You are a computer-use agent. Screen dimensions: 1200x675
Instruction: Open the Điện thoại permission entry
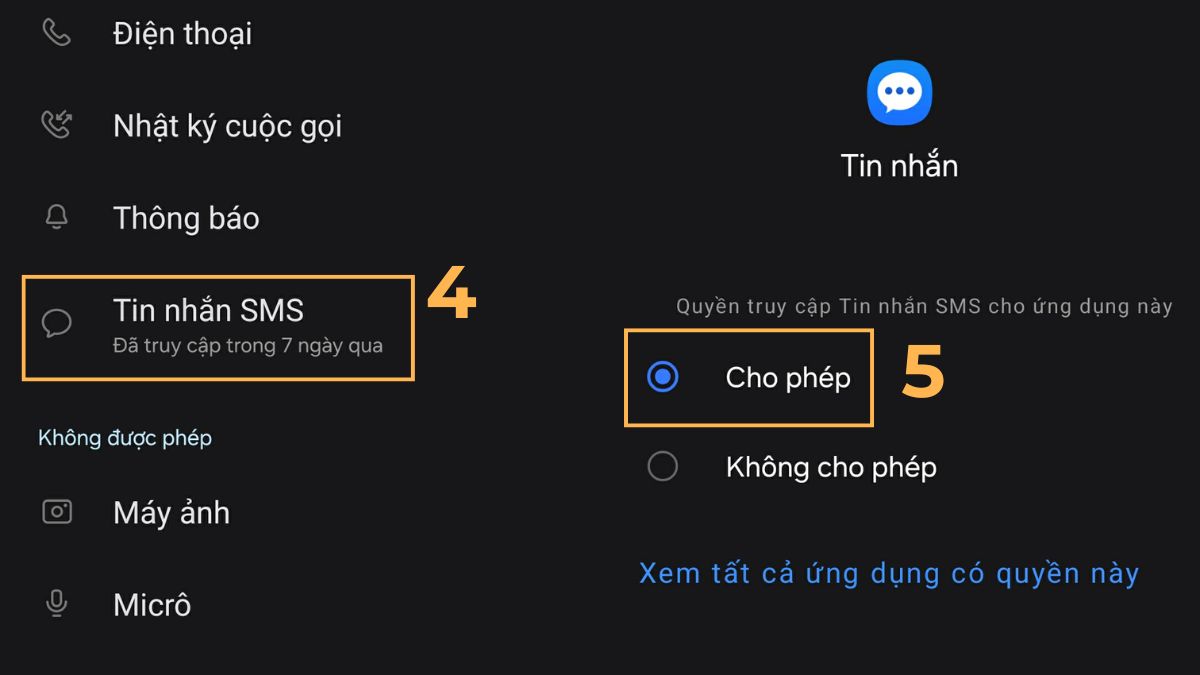coord(184,31)
